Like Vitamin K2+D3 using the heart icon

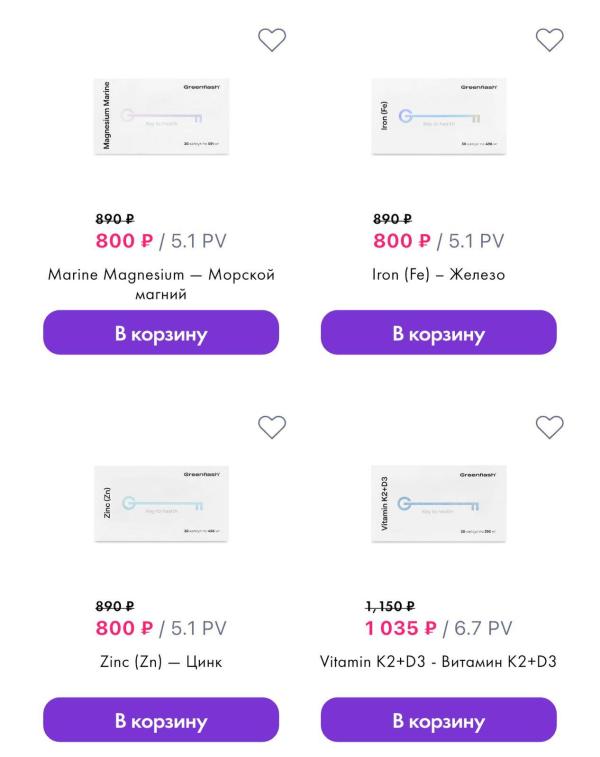point(549,426)
